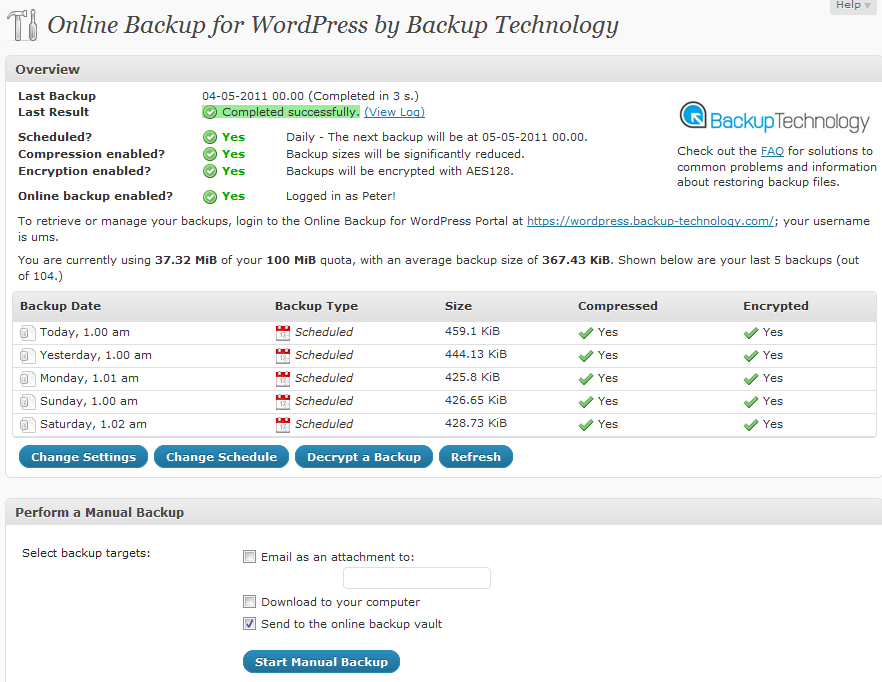Click the tools icon beside the page title
Image resolution: width=882 pixels, height=682 pixels.
pyautogui.click(x=23, y=25)
